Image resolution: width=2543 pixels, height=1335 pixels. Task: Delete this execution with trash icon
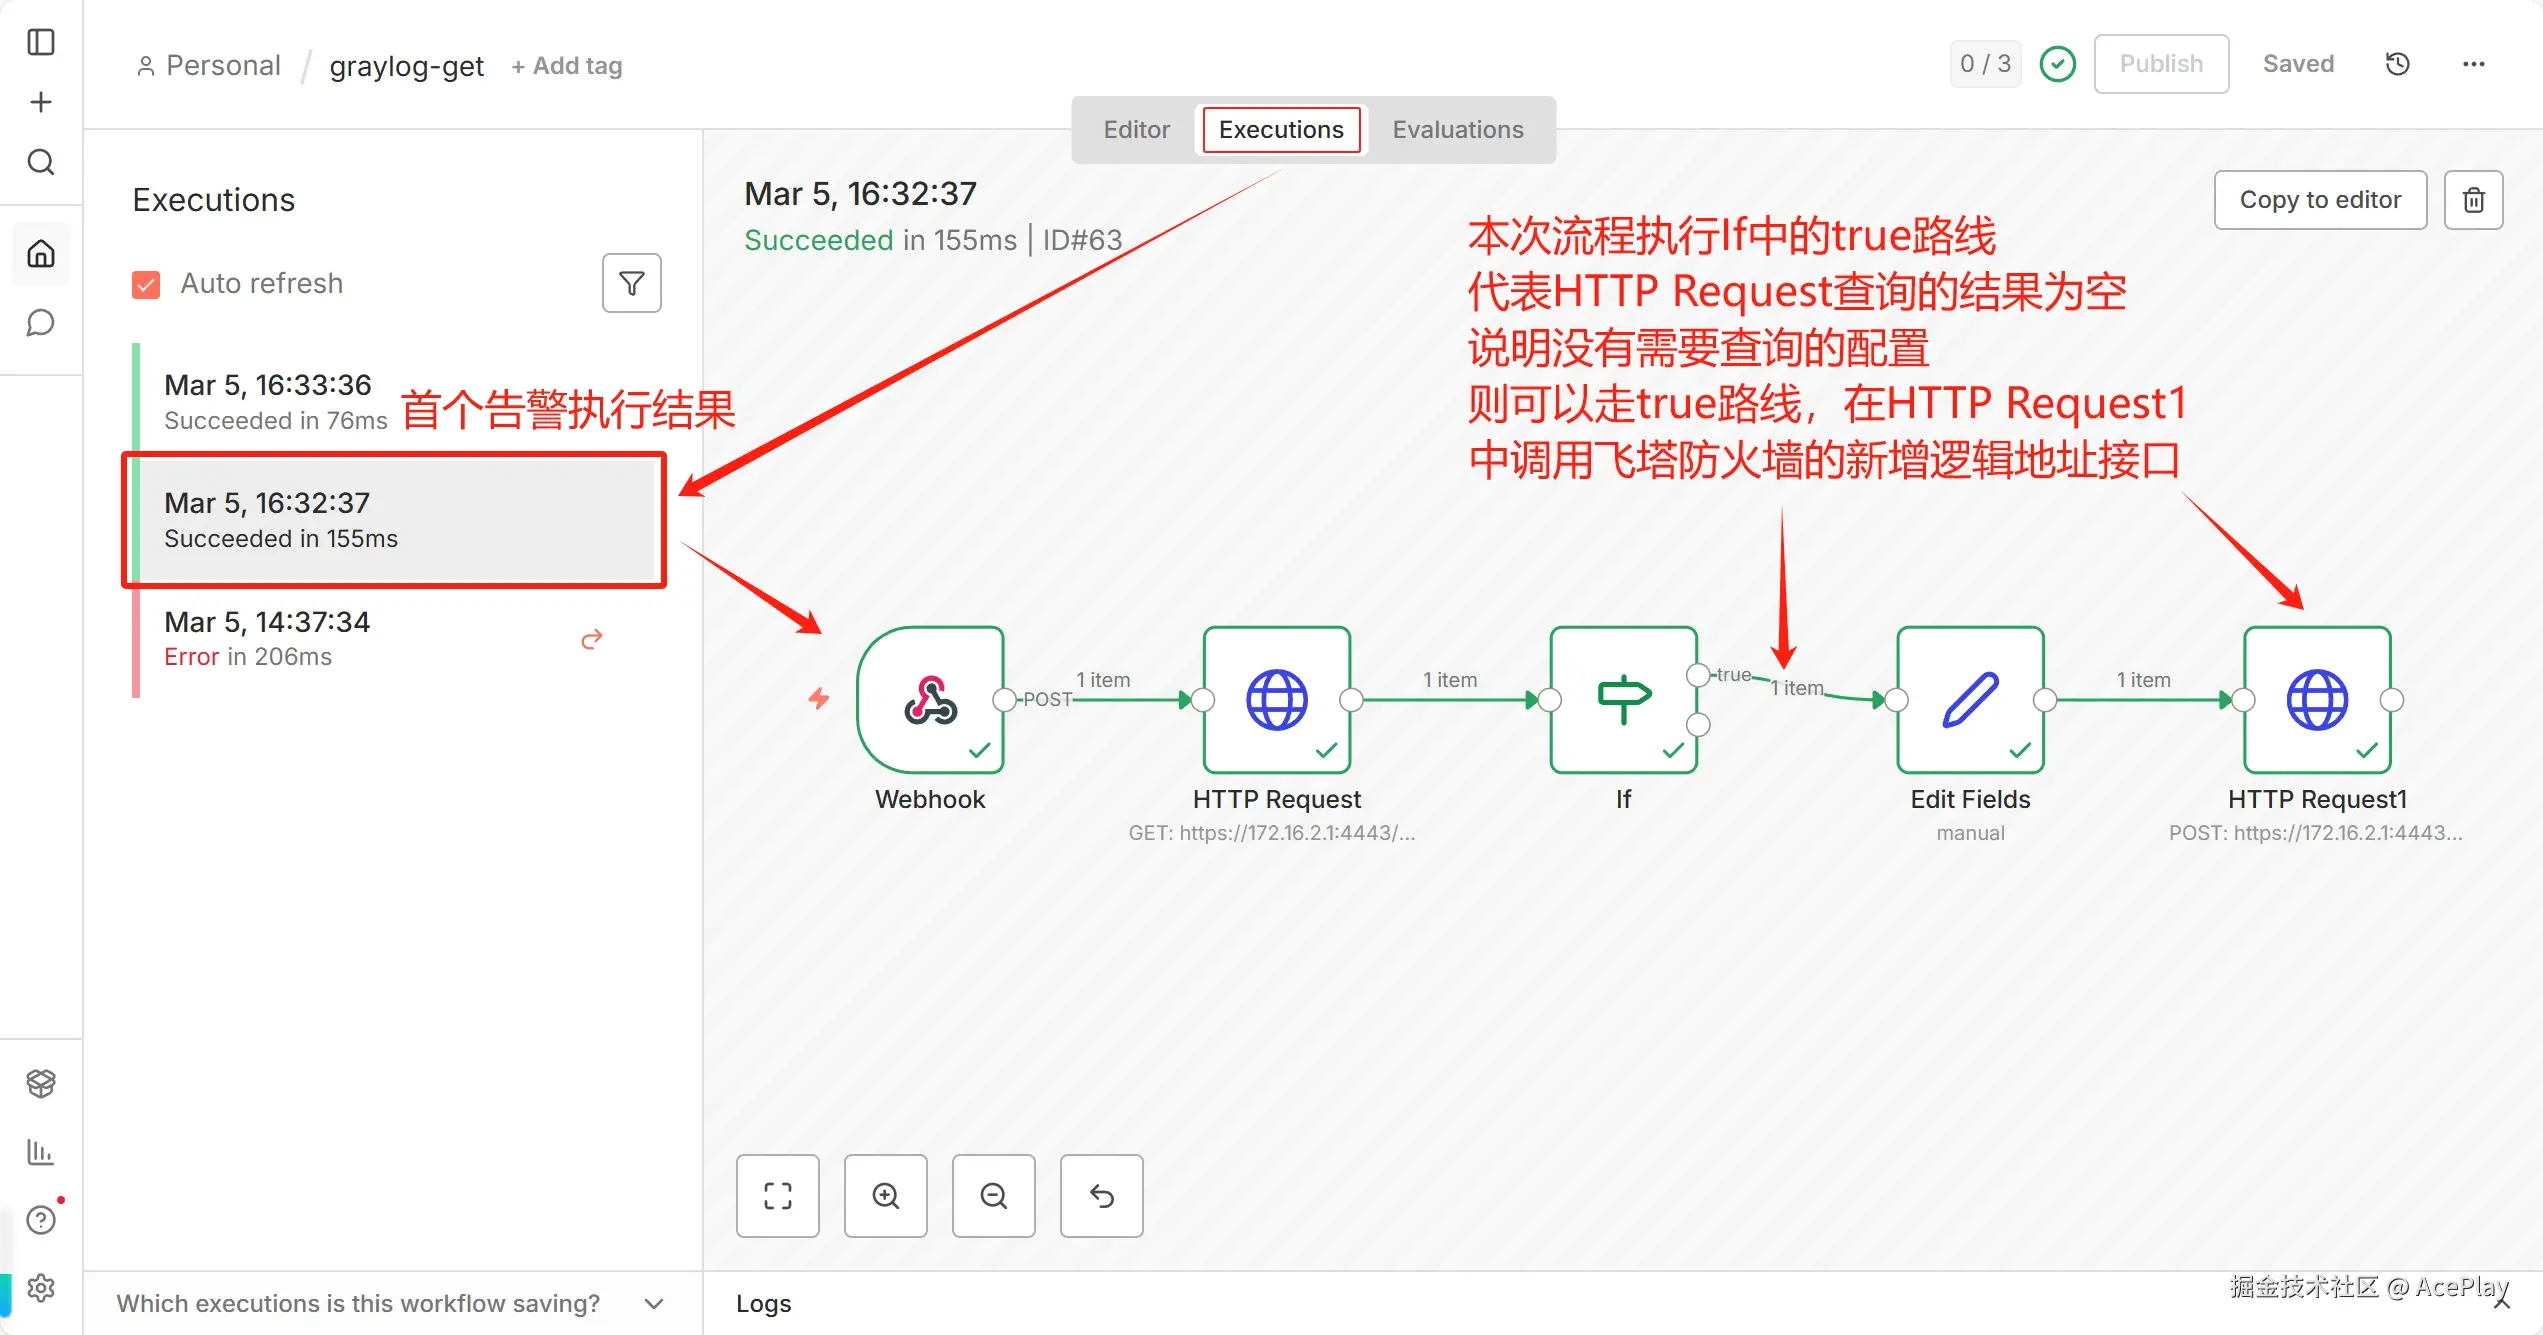coord(2473,200)
